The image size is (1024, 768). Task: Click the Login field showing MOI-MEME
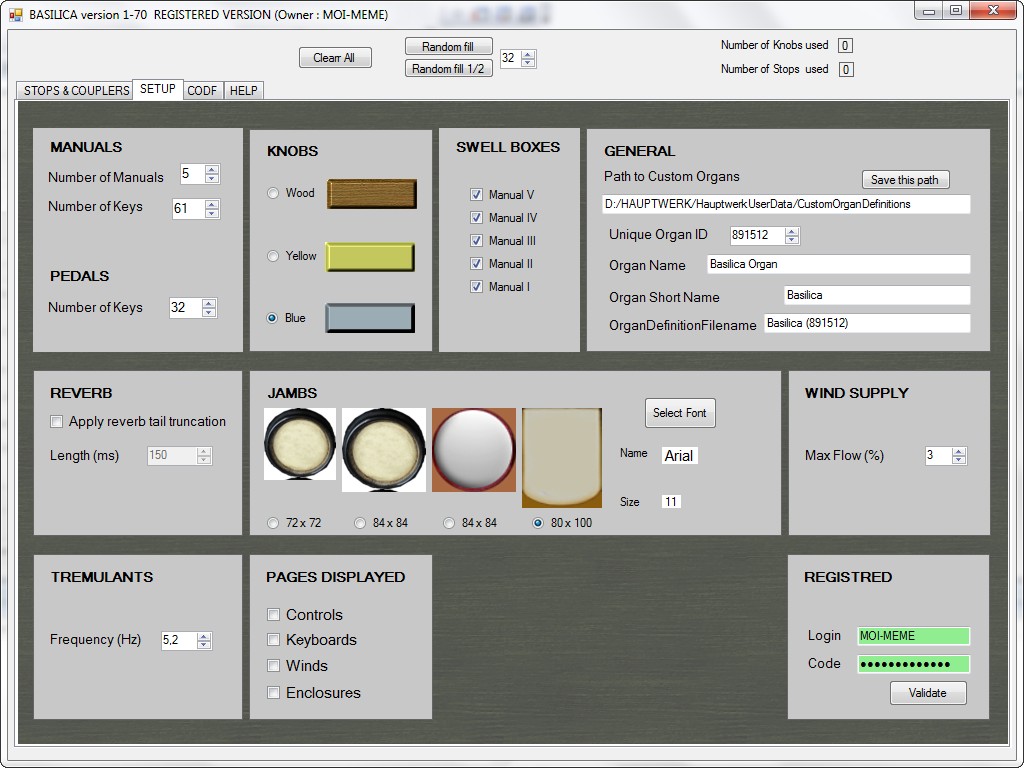[x=914, y=636]
